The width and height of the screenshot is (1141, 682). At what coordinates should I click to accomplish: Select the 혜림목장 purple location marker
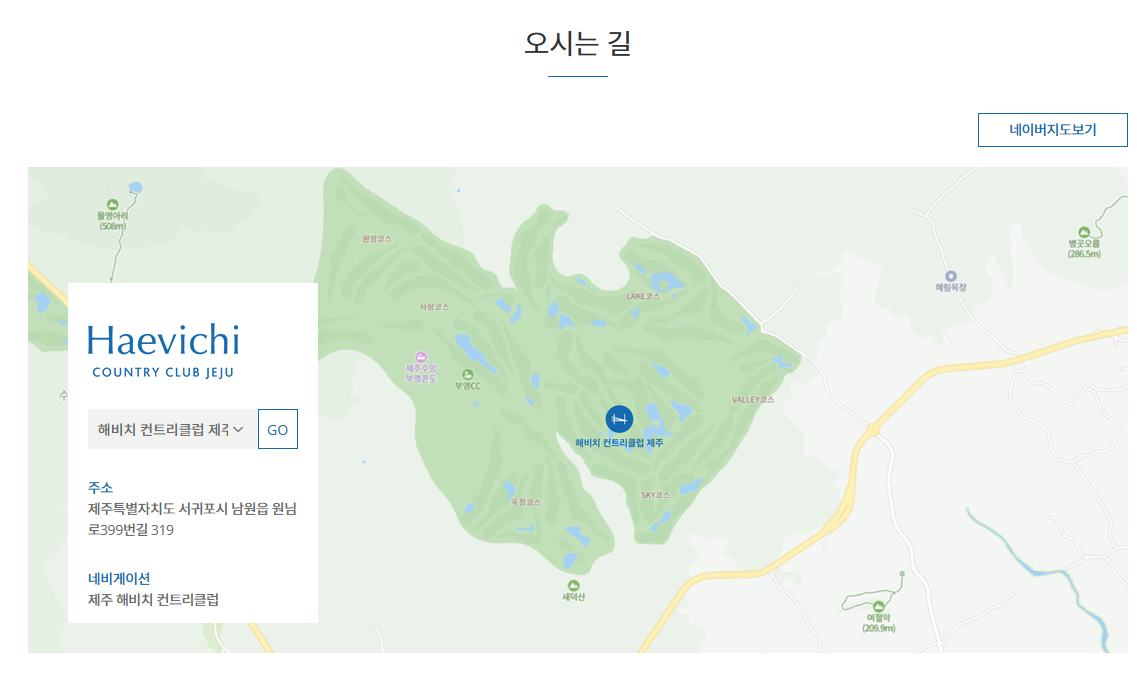coord(950,276)
